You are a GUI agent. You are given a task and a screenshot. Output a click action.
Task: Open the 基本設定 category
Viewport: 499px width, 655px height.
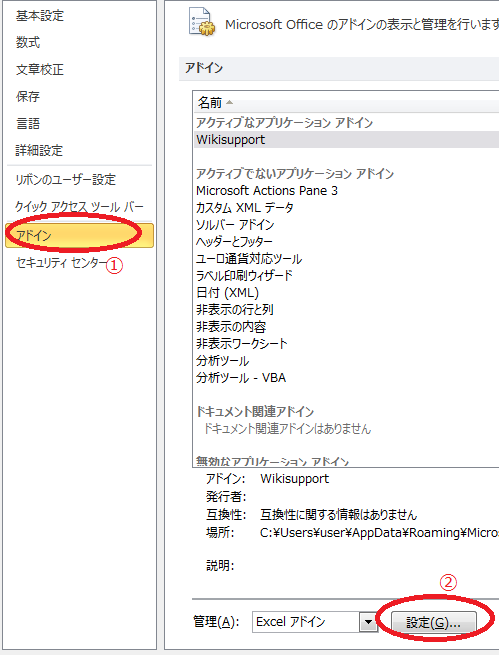(x=40, y=16)
